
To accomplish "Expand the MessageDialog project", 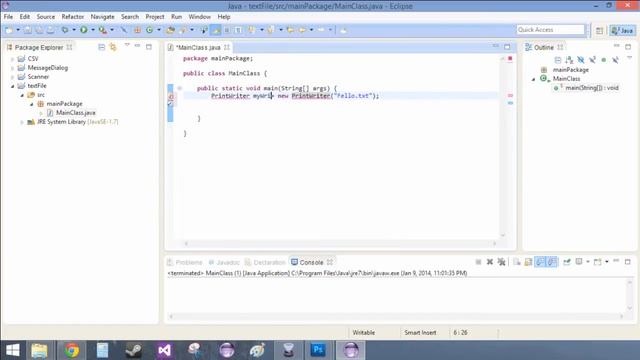I will point(12,68).
